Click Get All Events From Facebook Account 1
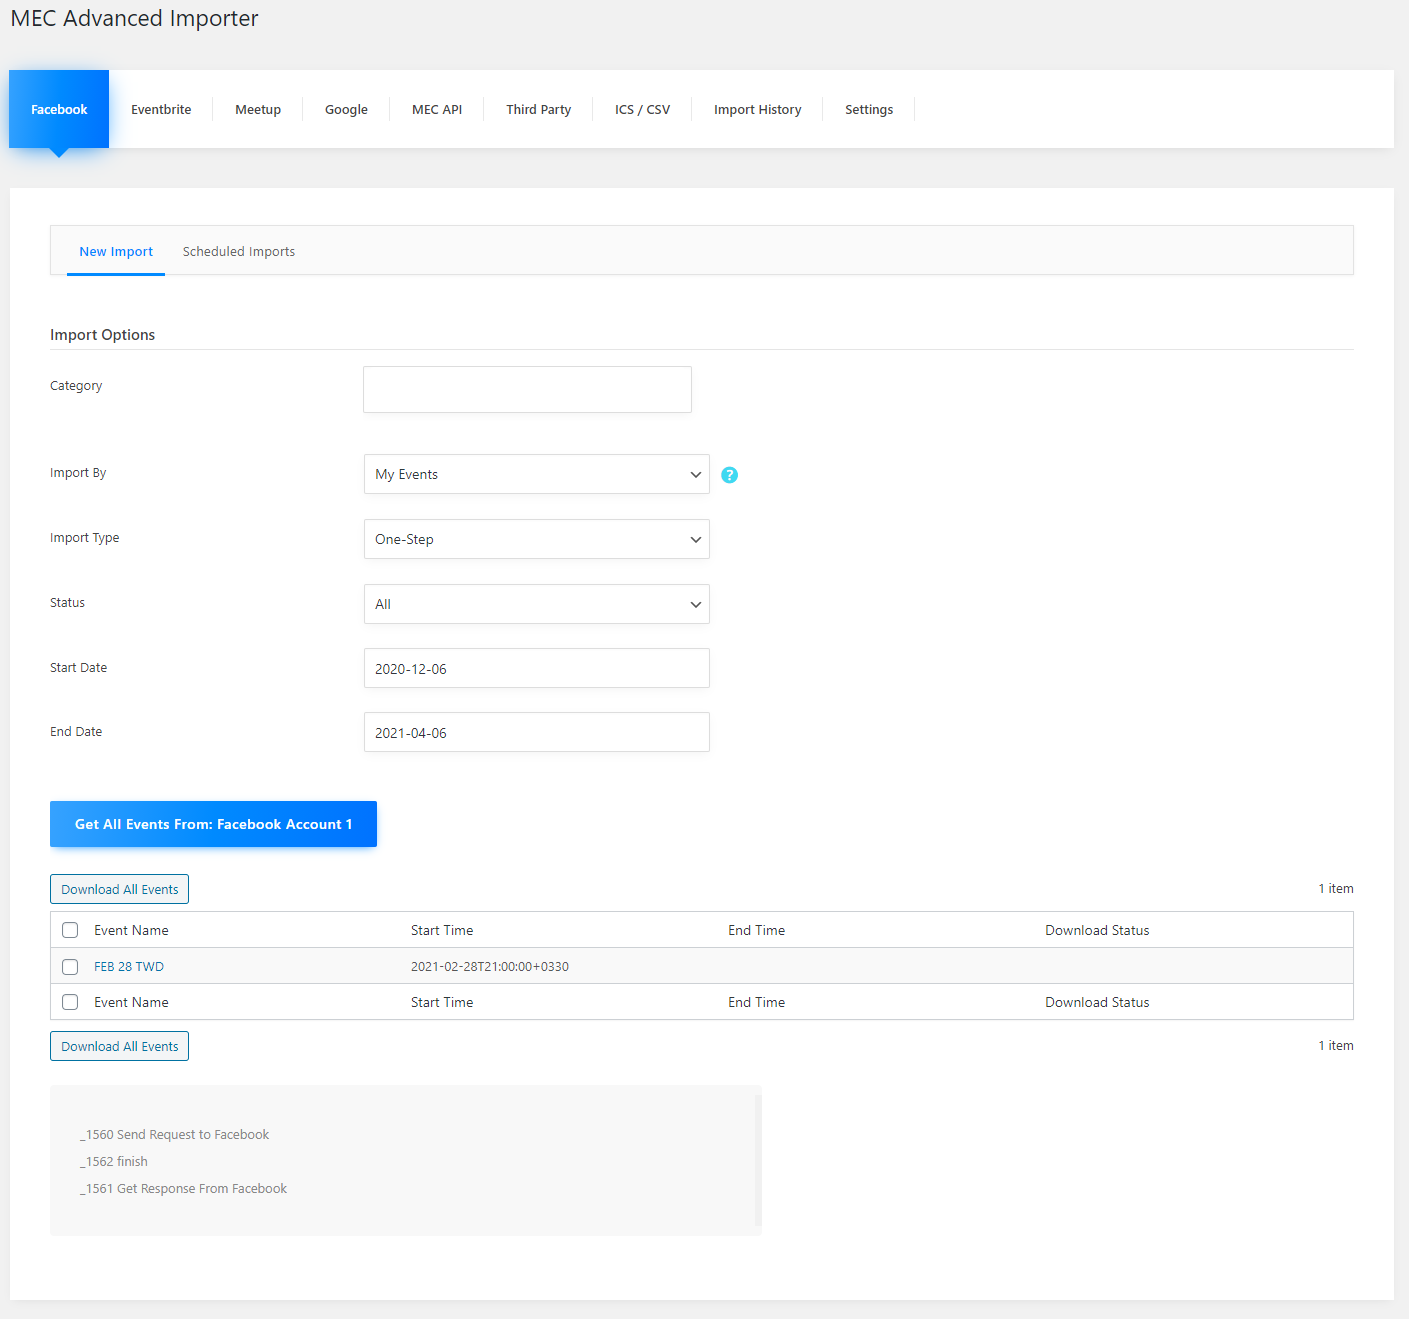The width and height of the screenshot is (1409, 1319). [x=213, y=824]
